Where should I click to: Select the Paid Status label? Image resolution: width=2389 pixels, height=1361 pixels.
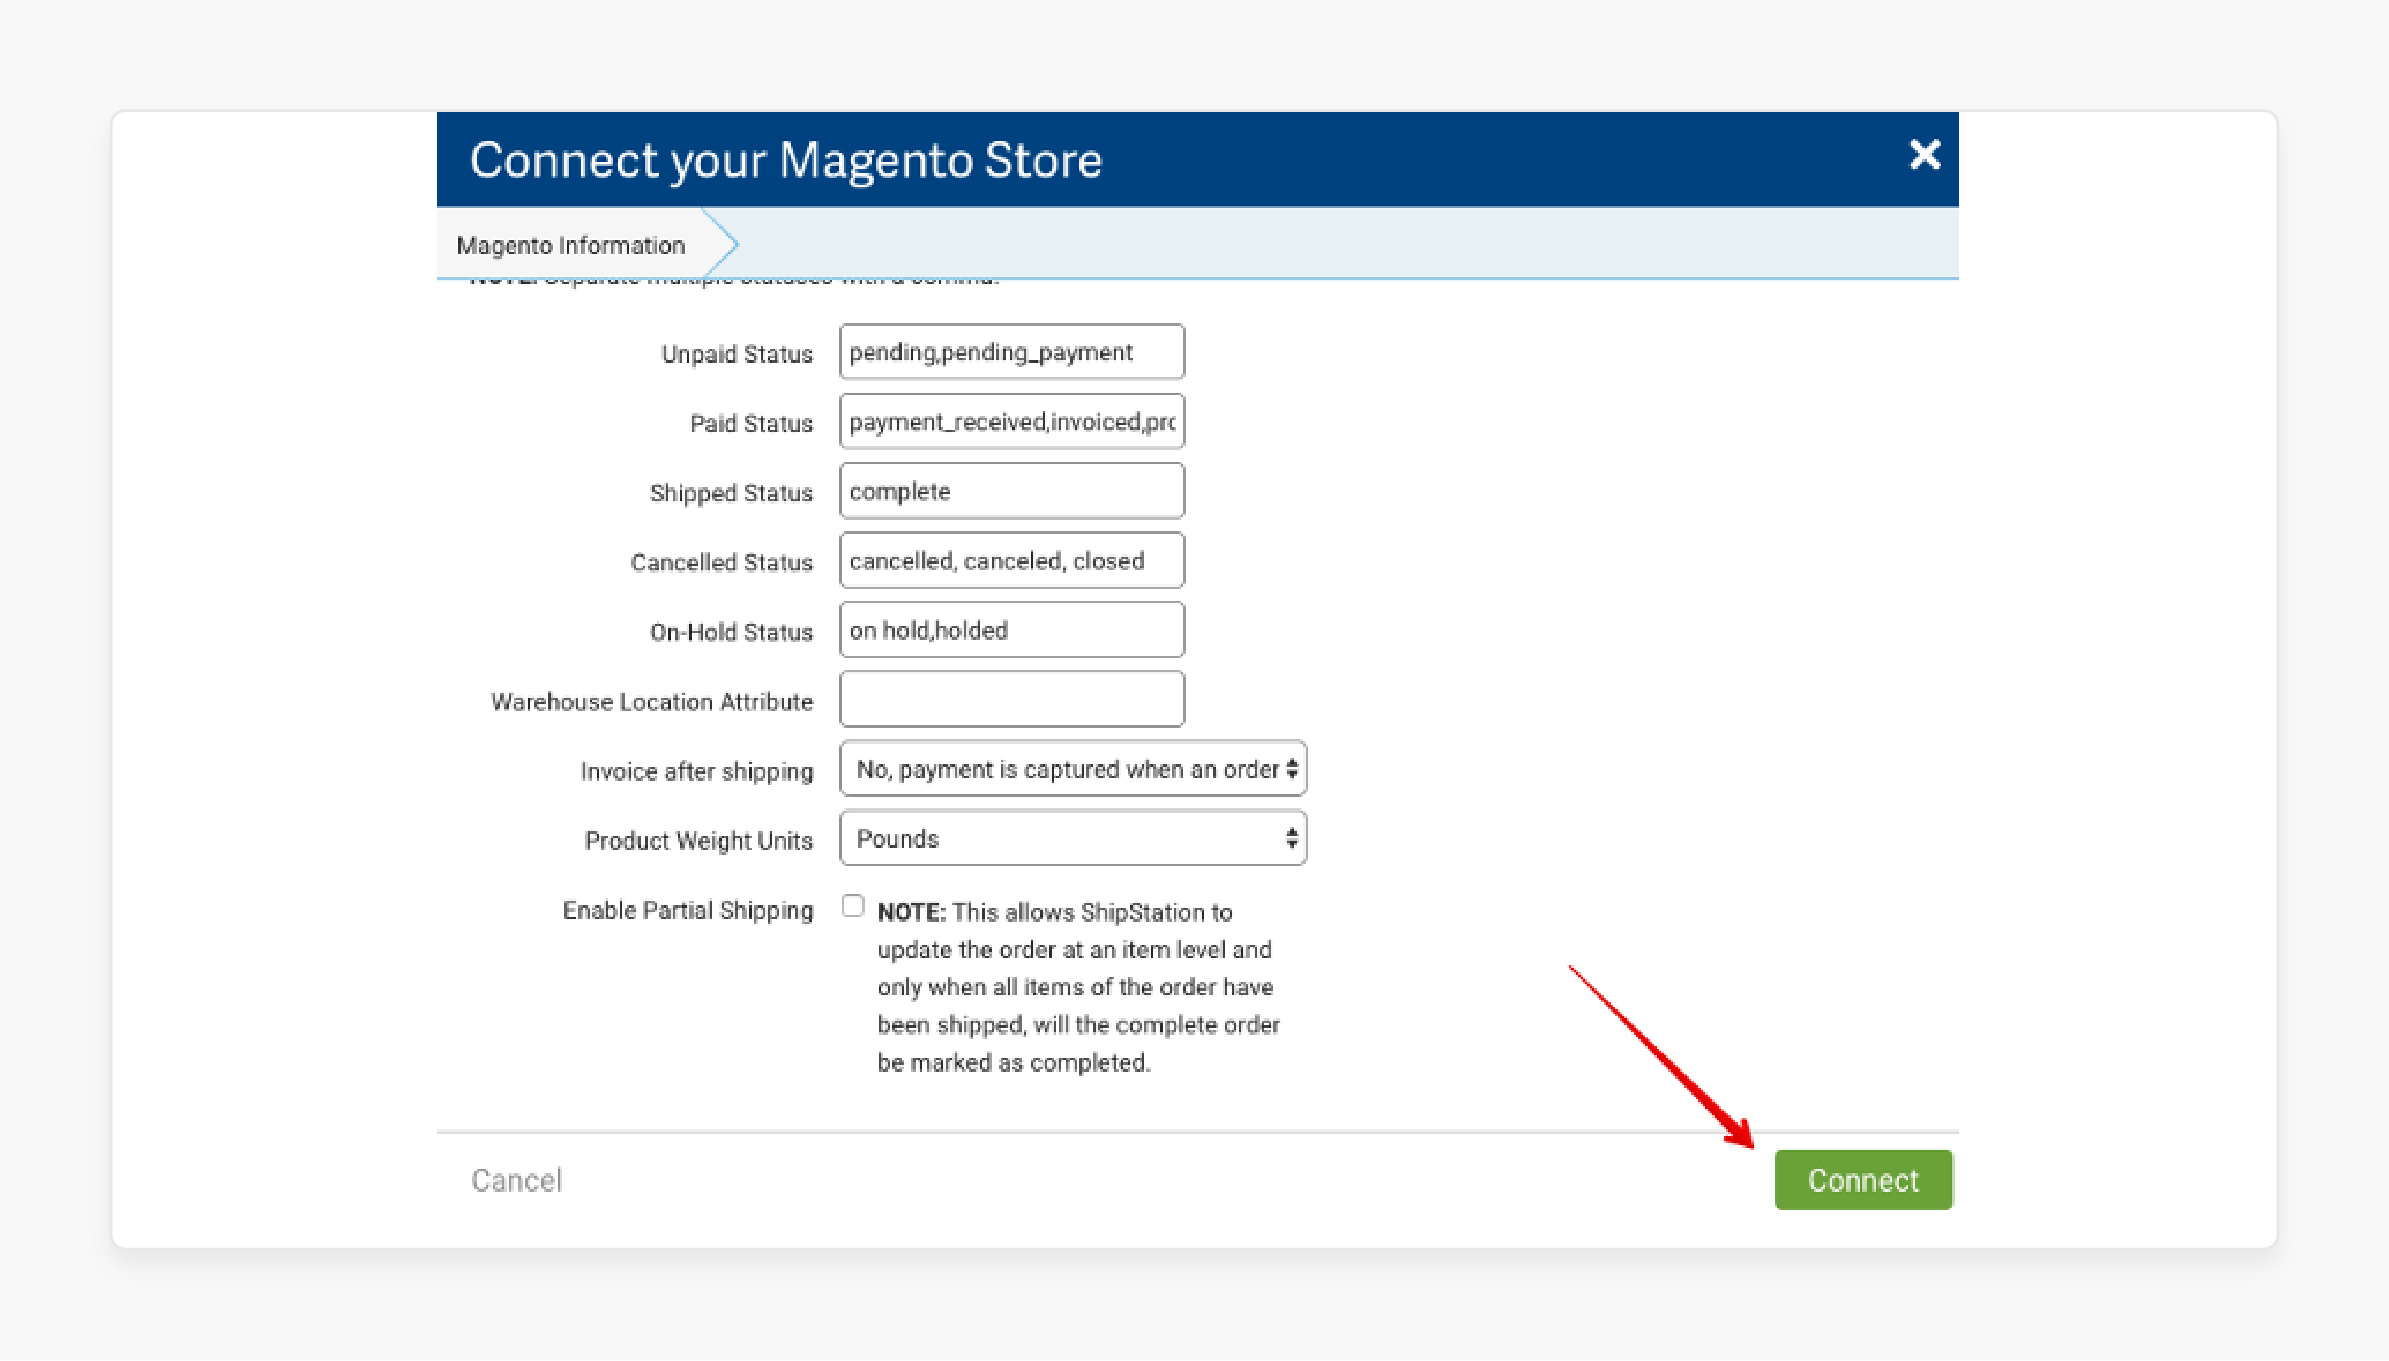751,424
